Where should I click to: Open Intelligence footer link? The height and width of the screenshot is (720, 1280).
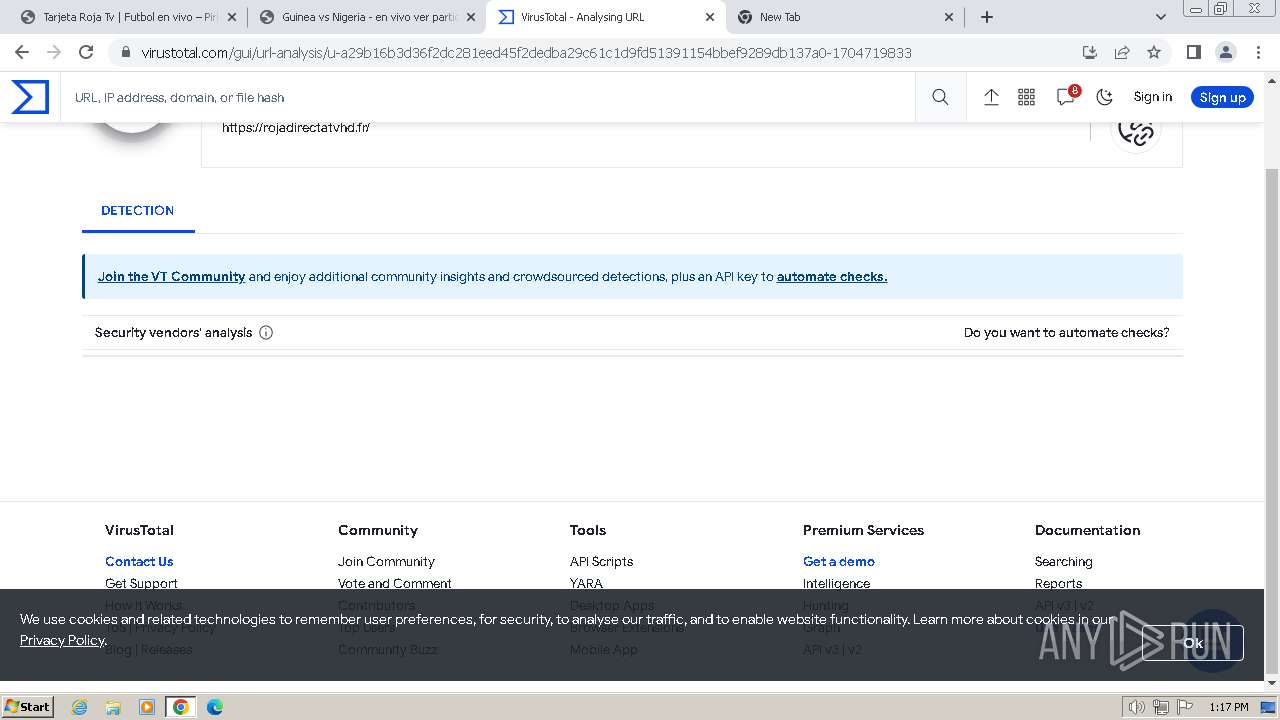click(x=836, y=584)
